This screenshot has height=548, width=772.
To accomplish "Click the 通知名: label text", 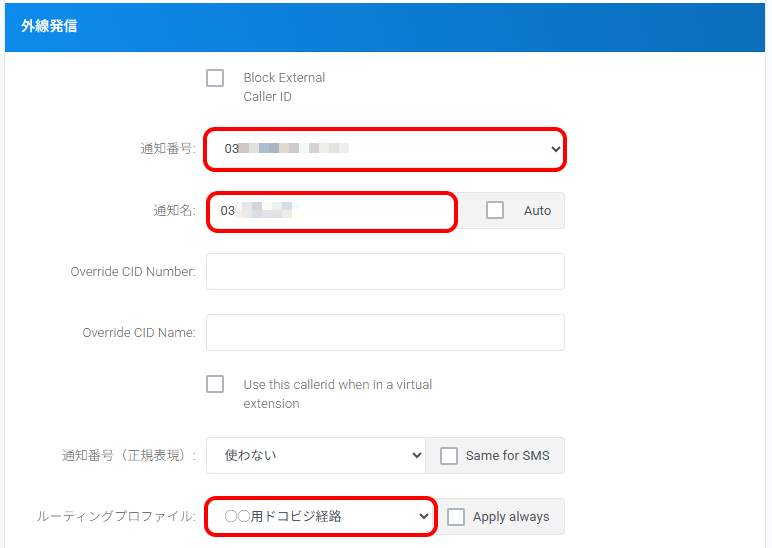I will (174, 211).
